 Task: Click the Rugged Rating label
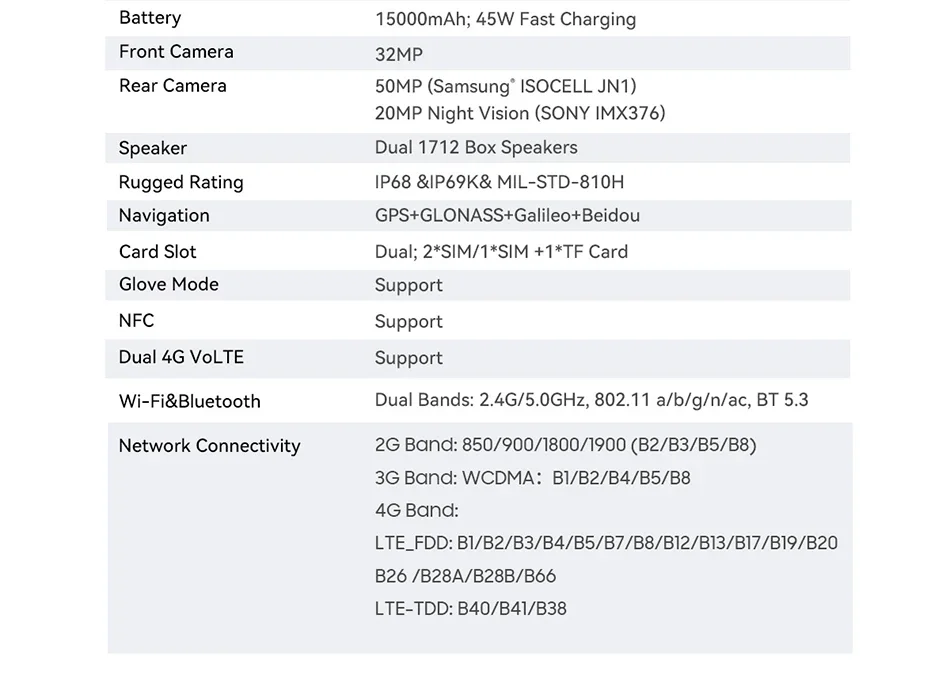point(181,182)
